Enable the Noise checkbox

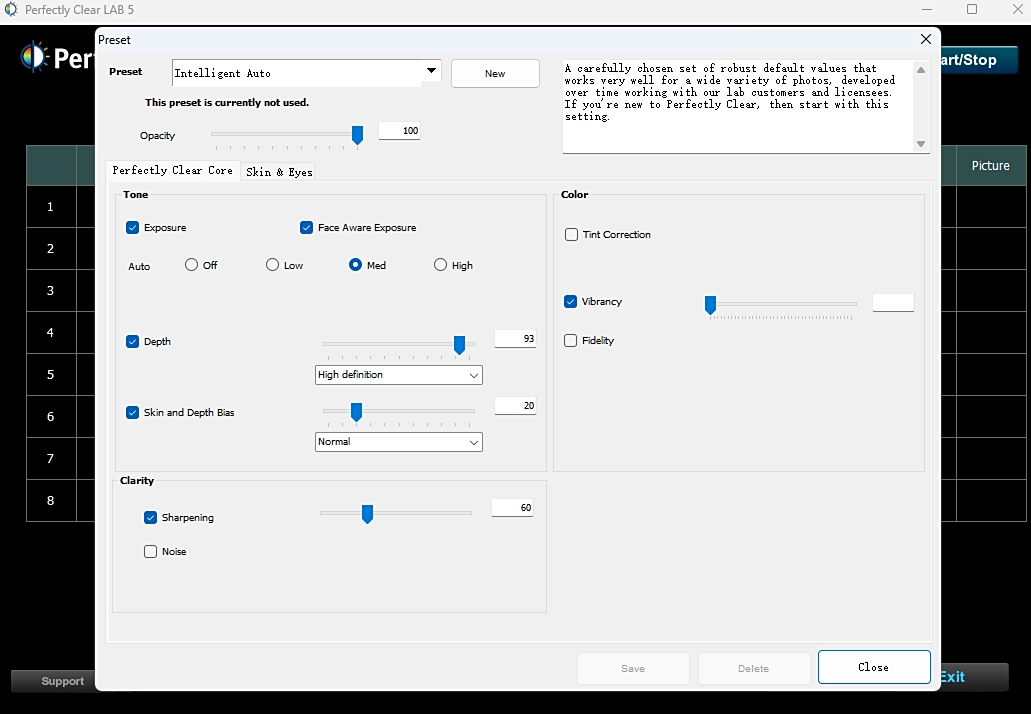point(151,552)
